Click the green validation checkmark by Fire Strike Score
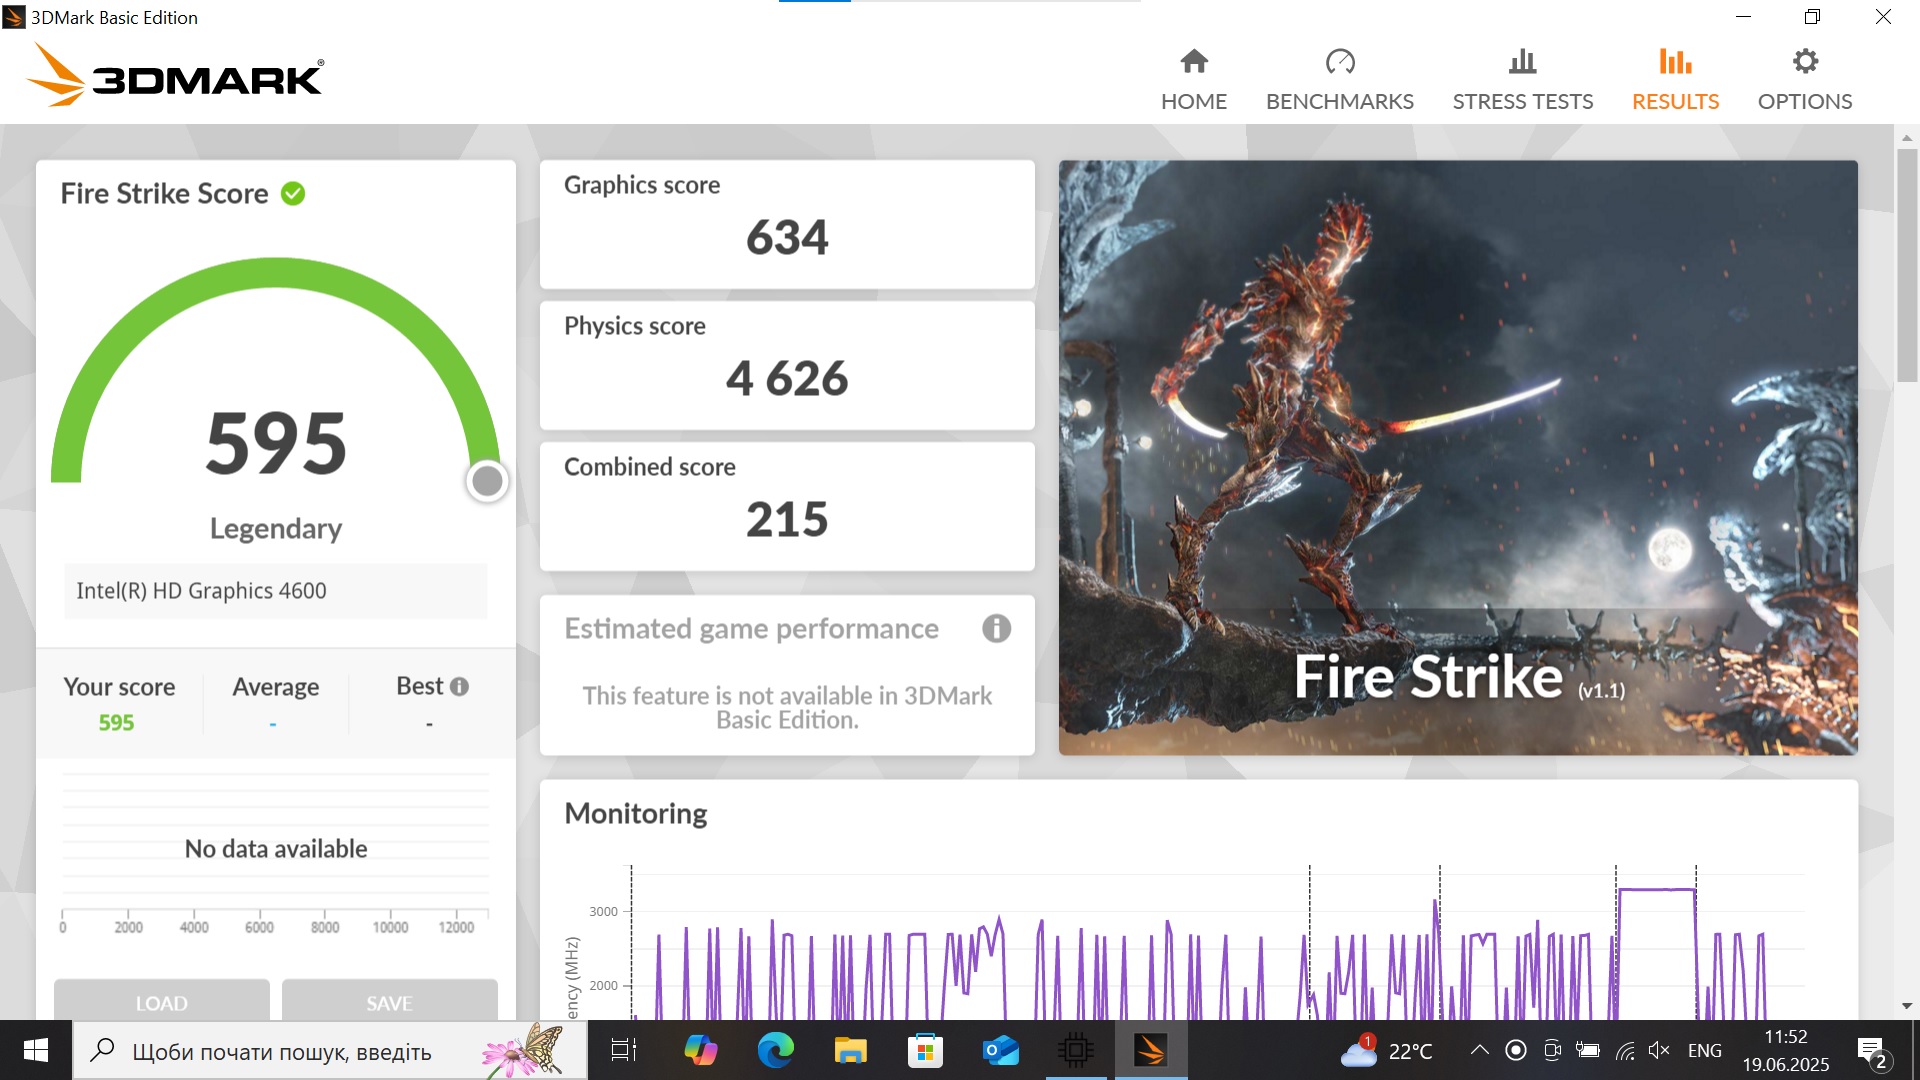 (293, 194)
